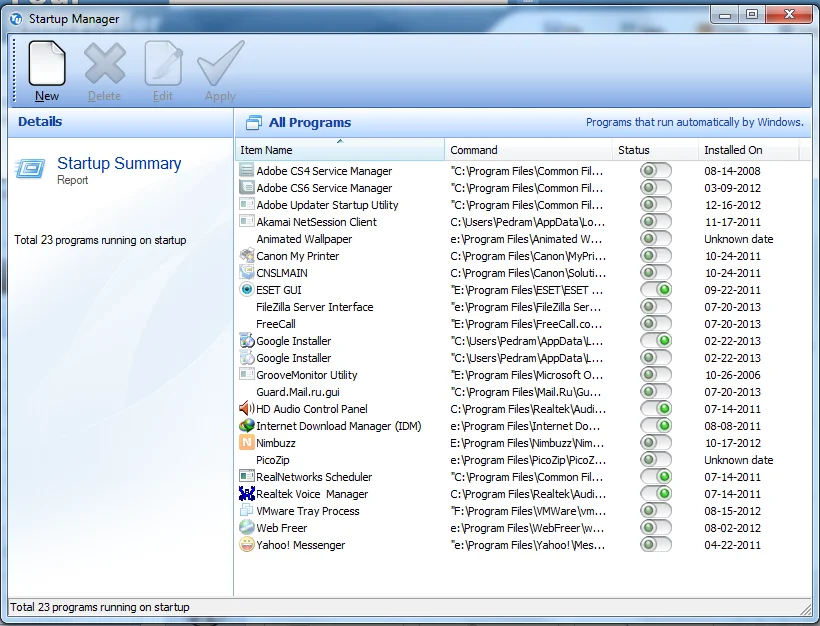The height and width of the screenshot is (626, 820).
Task: Click the CNSLMAIN row icon
Action: point(246,272)
